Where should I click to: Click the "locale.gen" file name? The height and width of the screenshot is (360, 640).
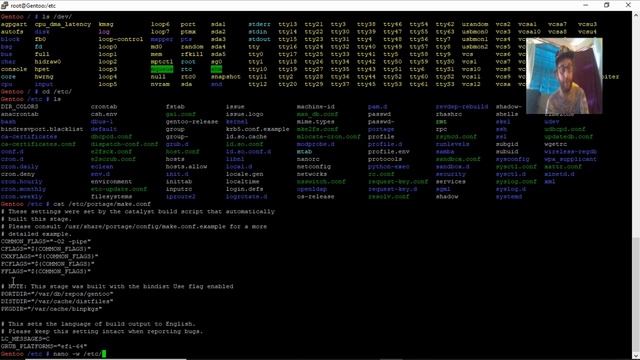244,174
